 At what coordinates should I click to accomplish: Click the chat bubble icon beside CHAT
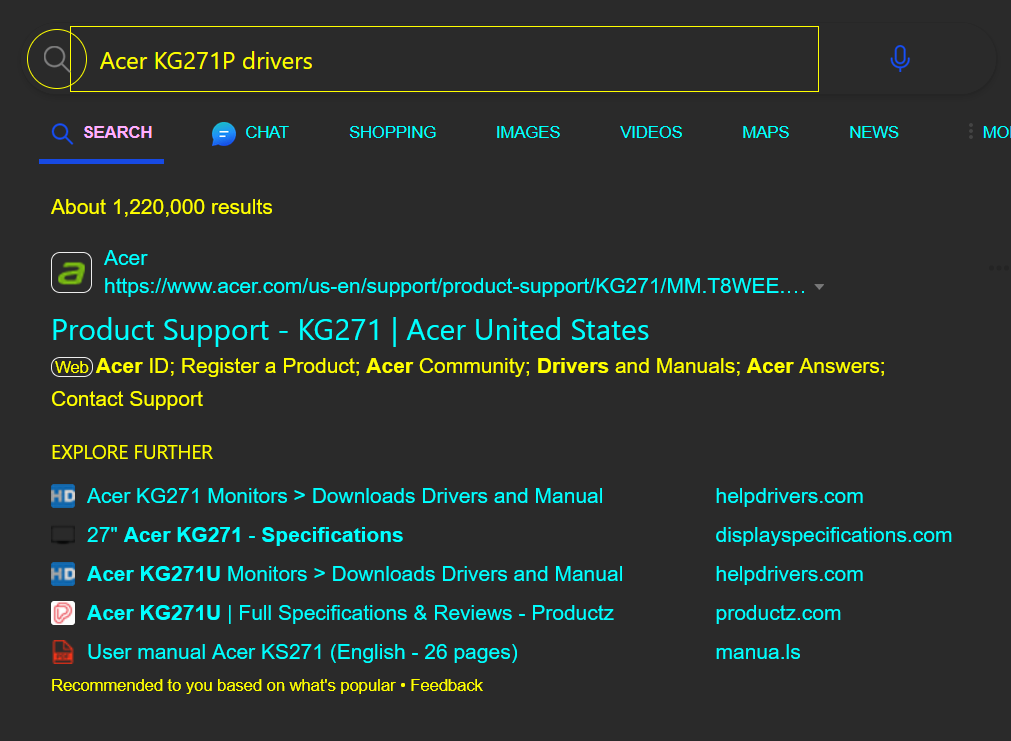[222, 131]
